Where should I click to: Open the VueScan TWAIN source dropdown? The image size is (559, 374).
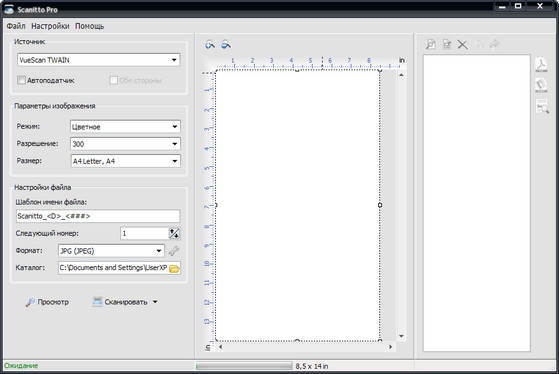[x=98, y=60]
